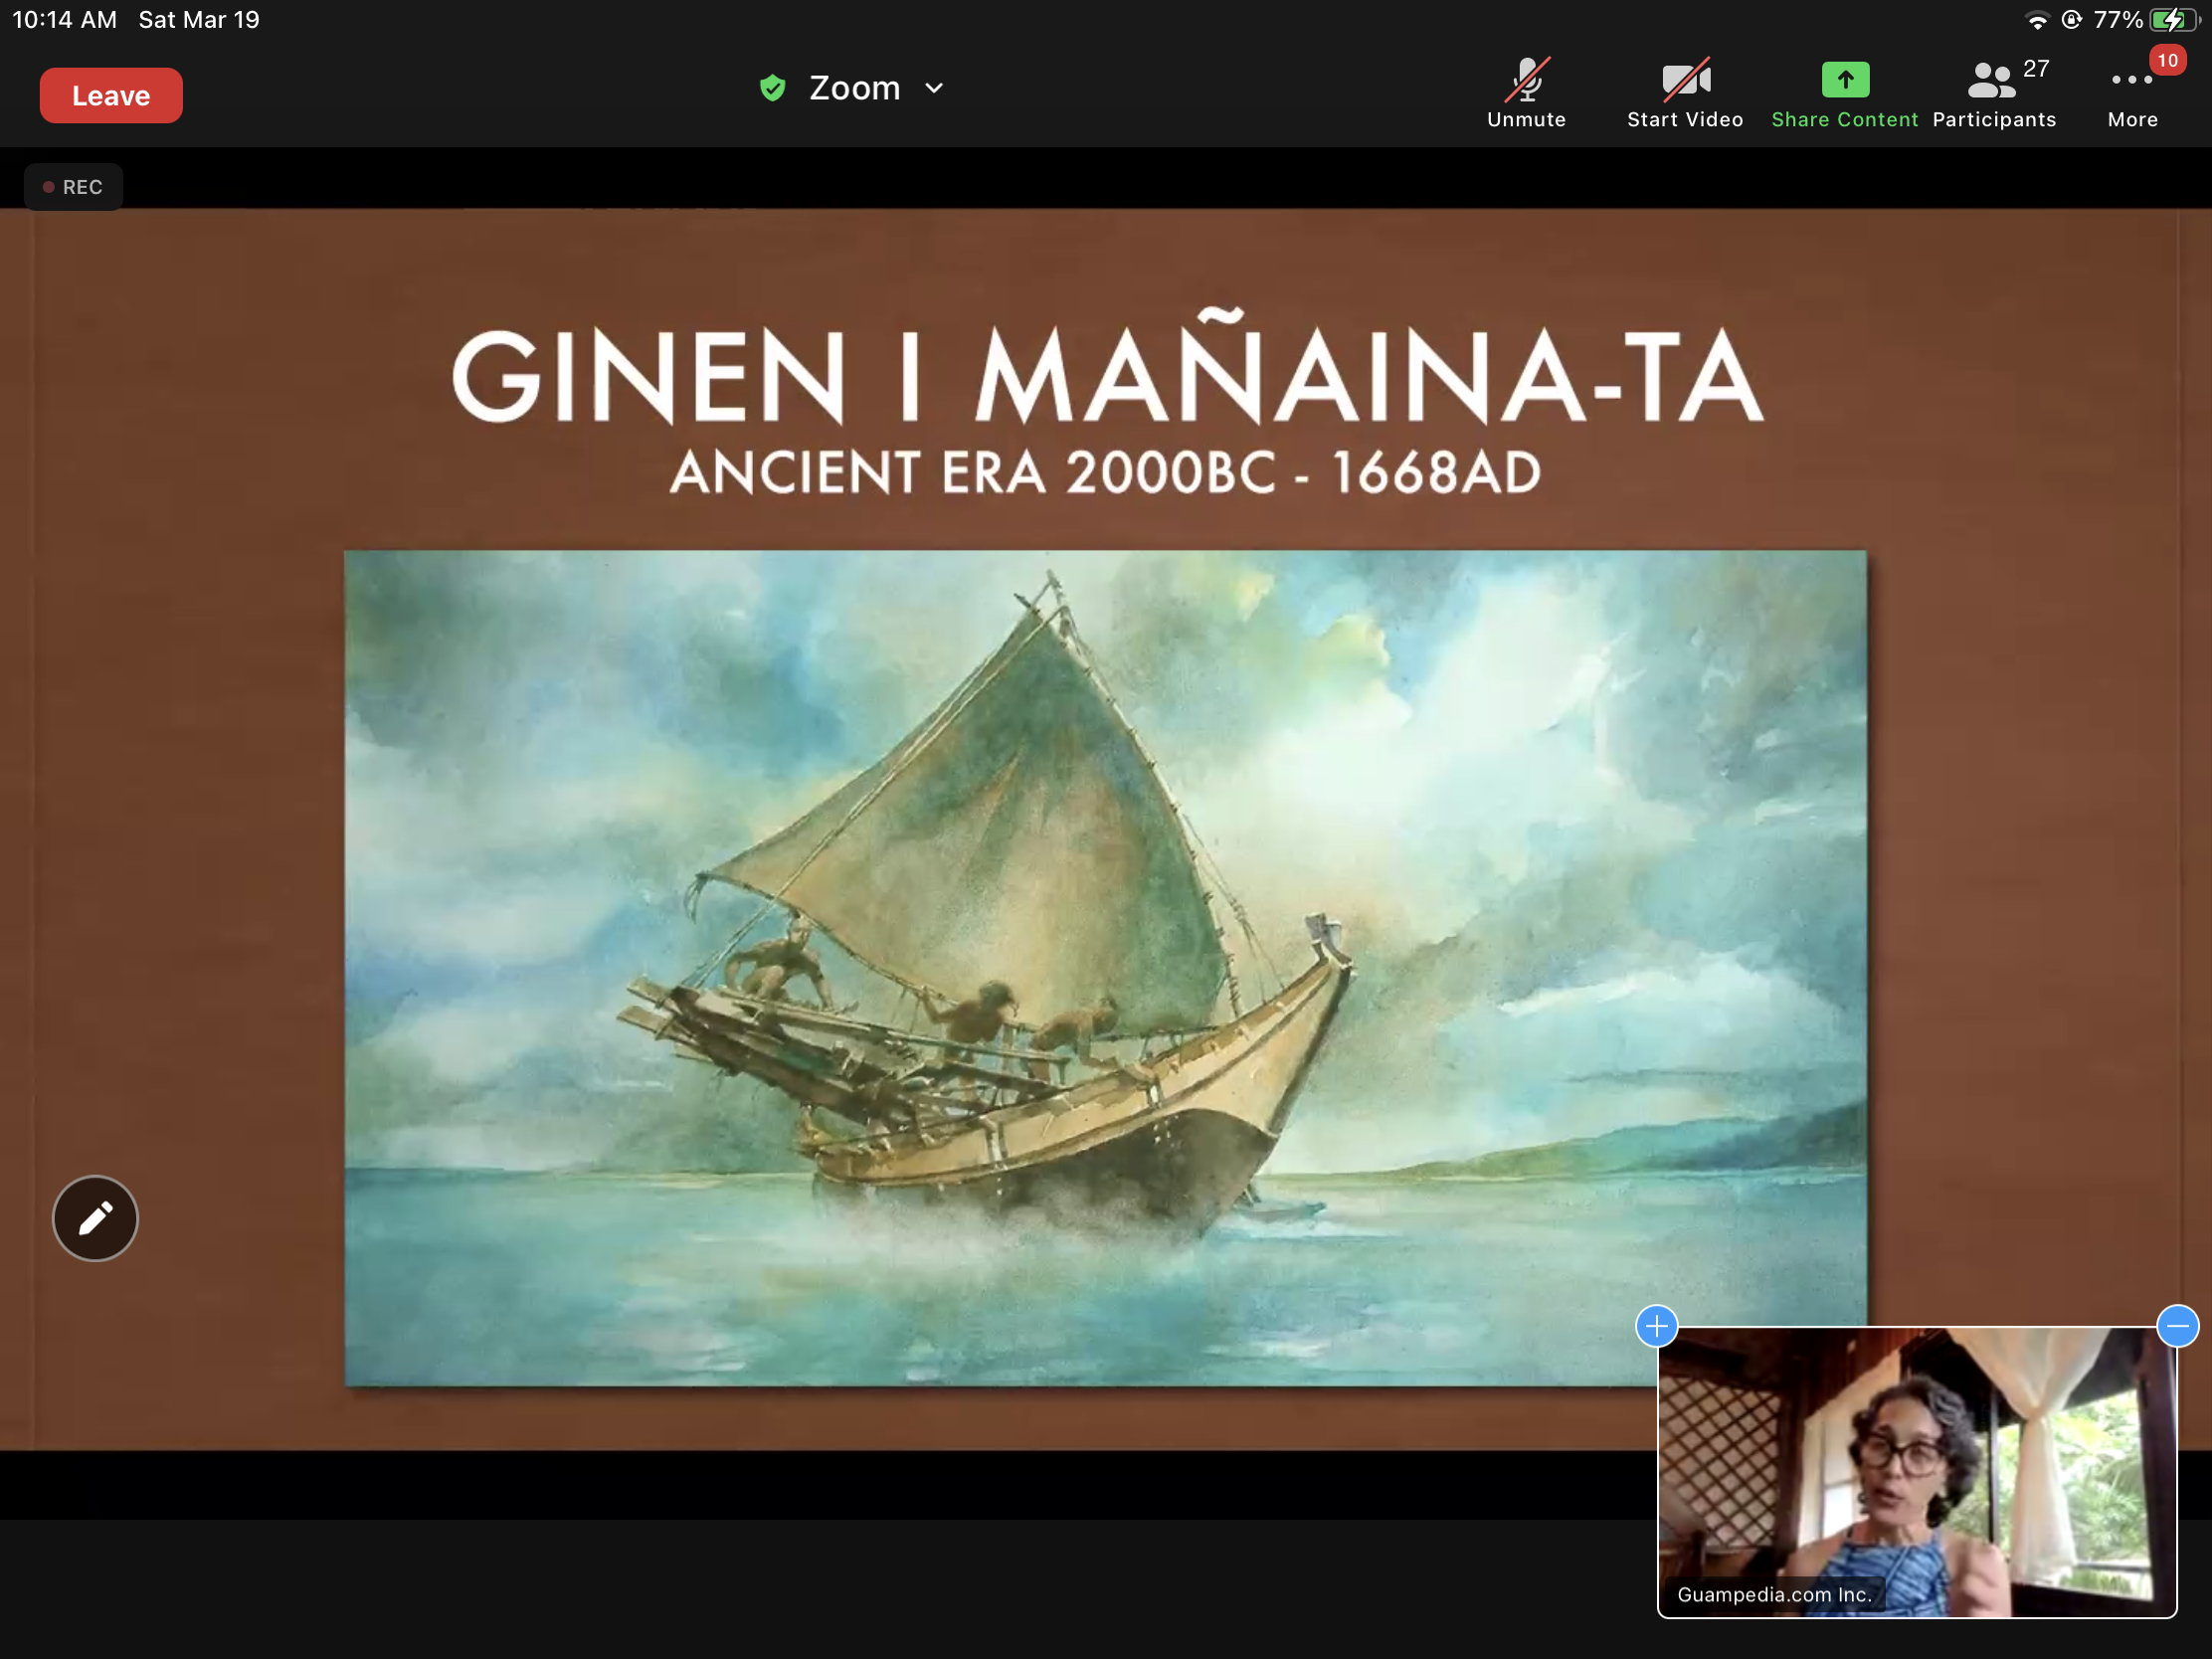The image size is (2212, 1659).
Task: Shrink the speaker video with minus icon
Action: pos(2177,1326)
